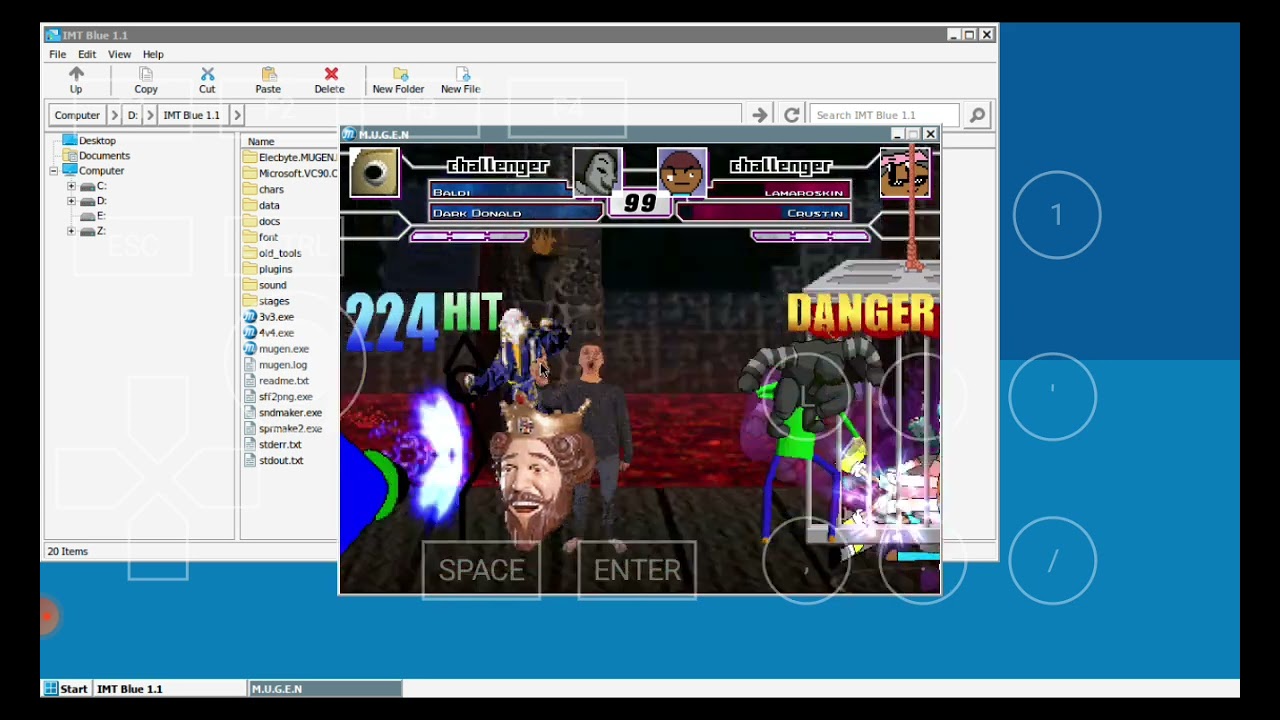
Task: Select the readme.txt file
Action: point(277,381)
